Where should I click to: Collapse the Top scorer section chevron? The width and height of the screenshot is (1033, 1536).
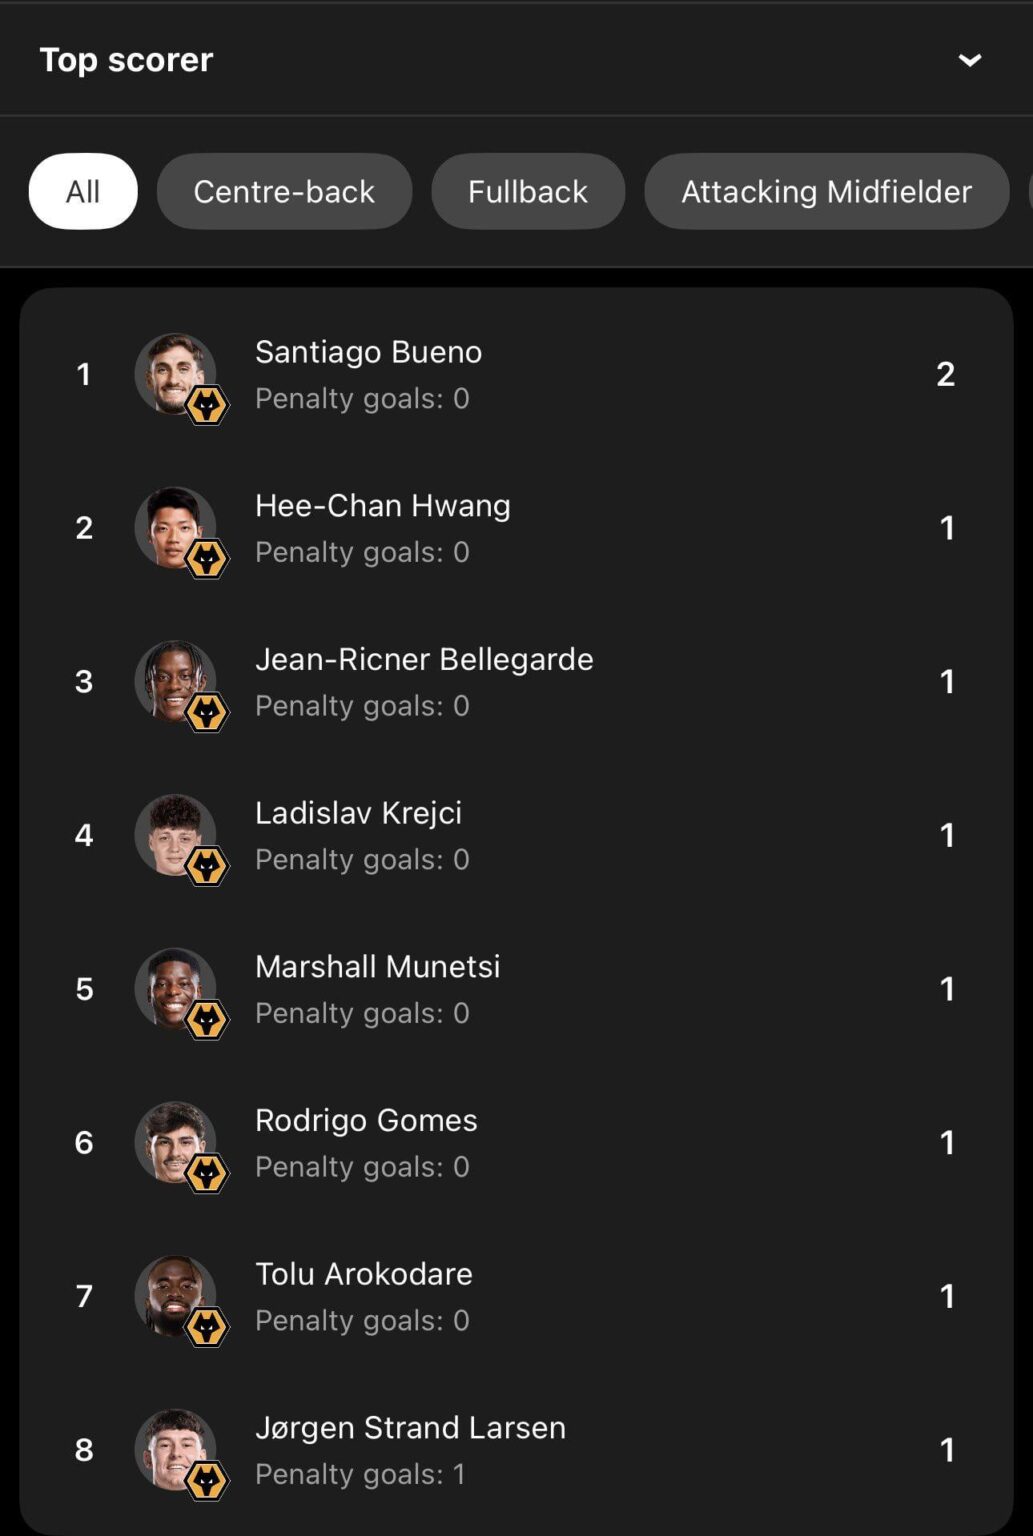click(x=969, y=60)
